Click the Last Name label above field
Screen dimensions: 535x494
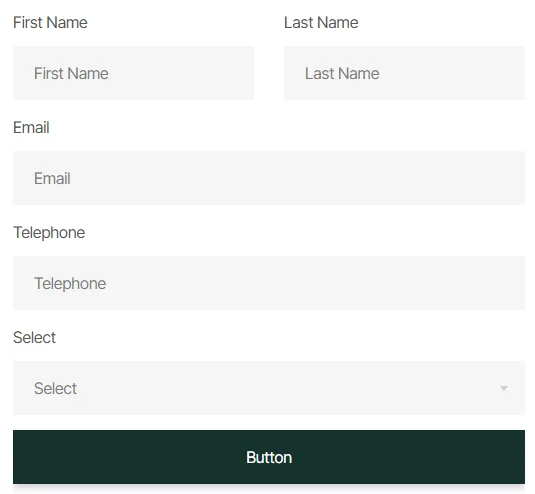coord(321,23)
